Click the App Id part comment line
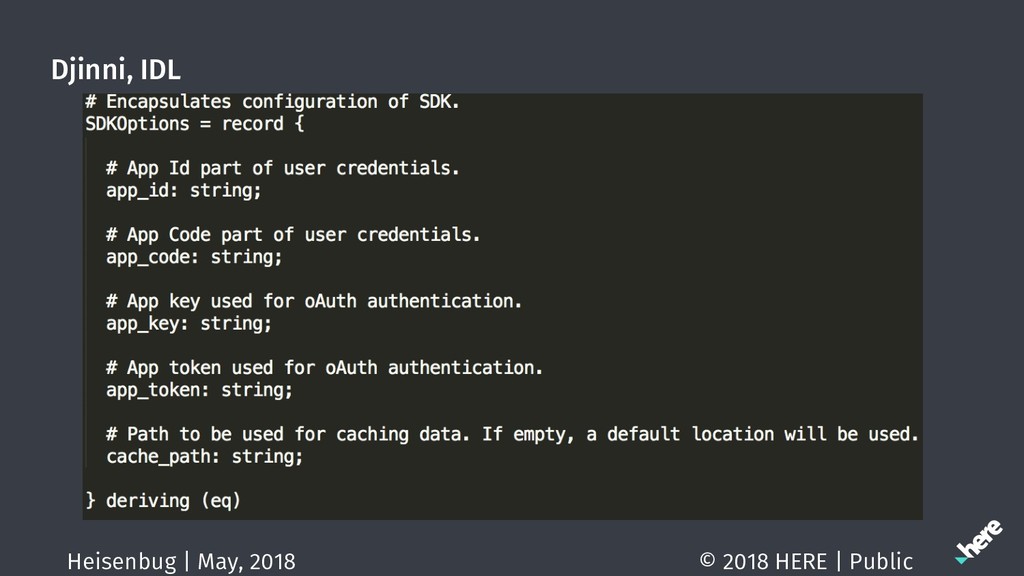Screen dimensions: 1024x576 283,168
